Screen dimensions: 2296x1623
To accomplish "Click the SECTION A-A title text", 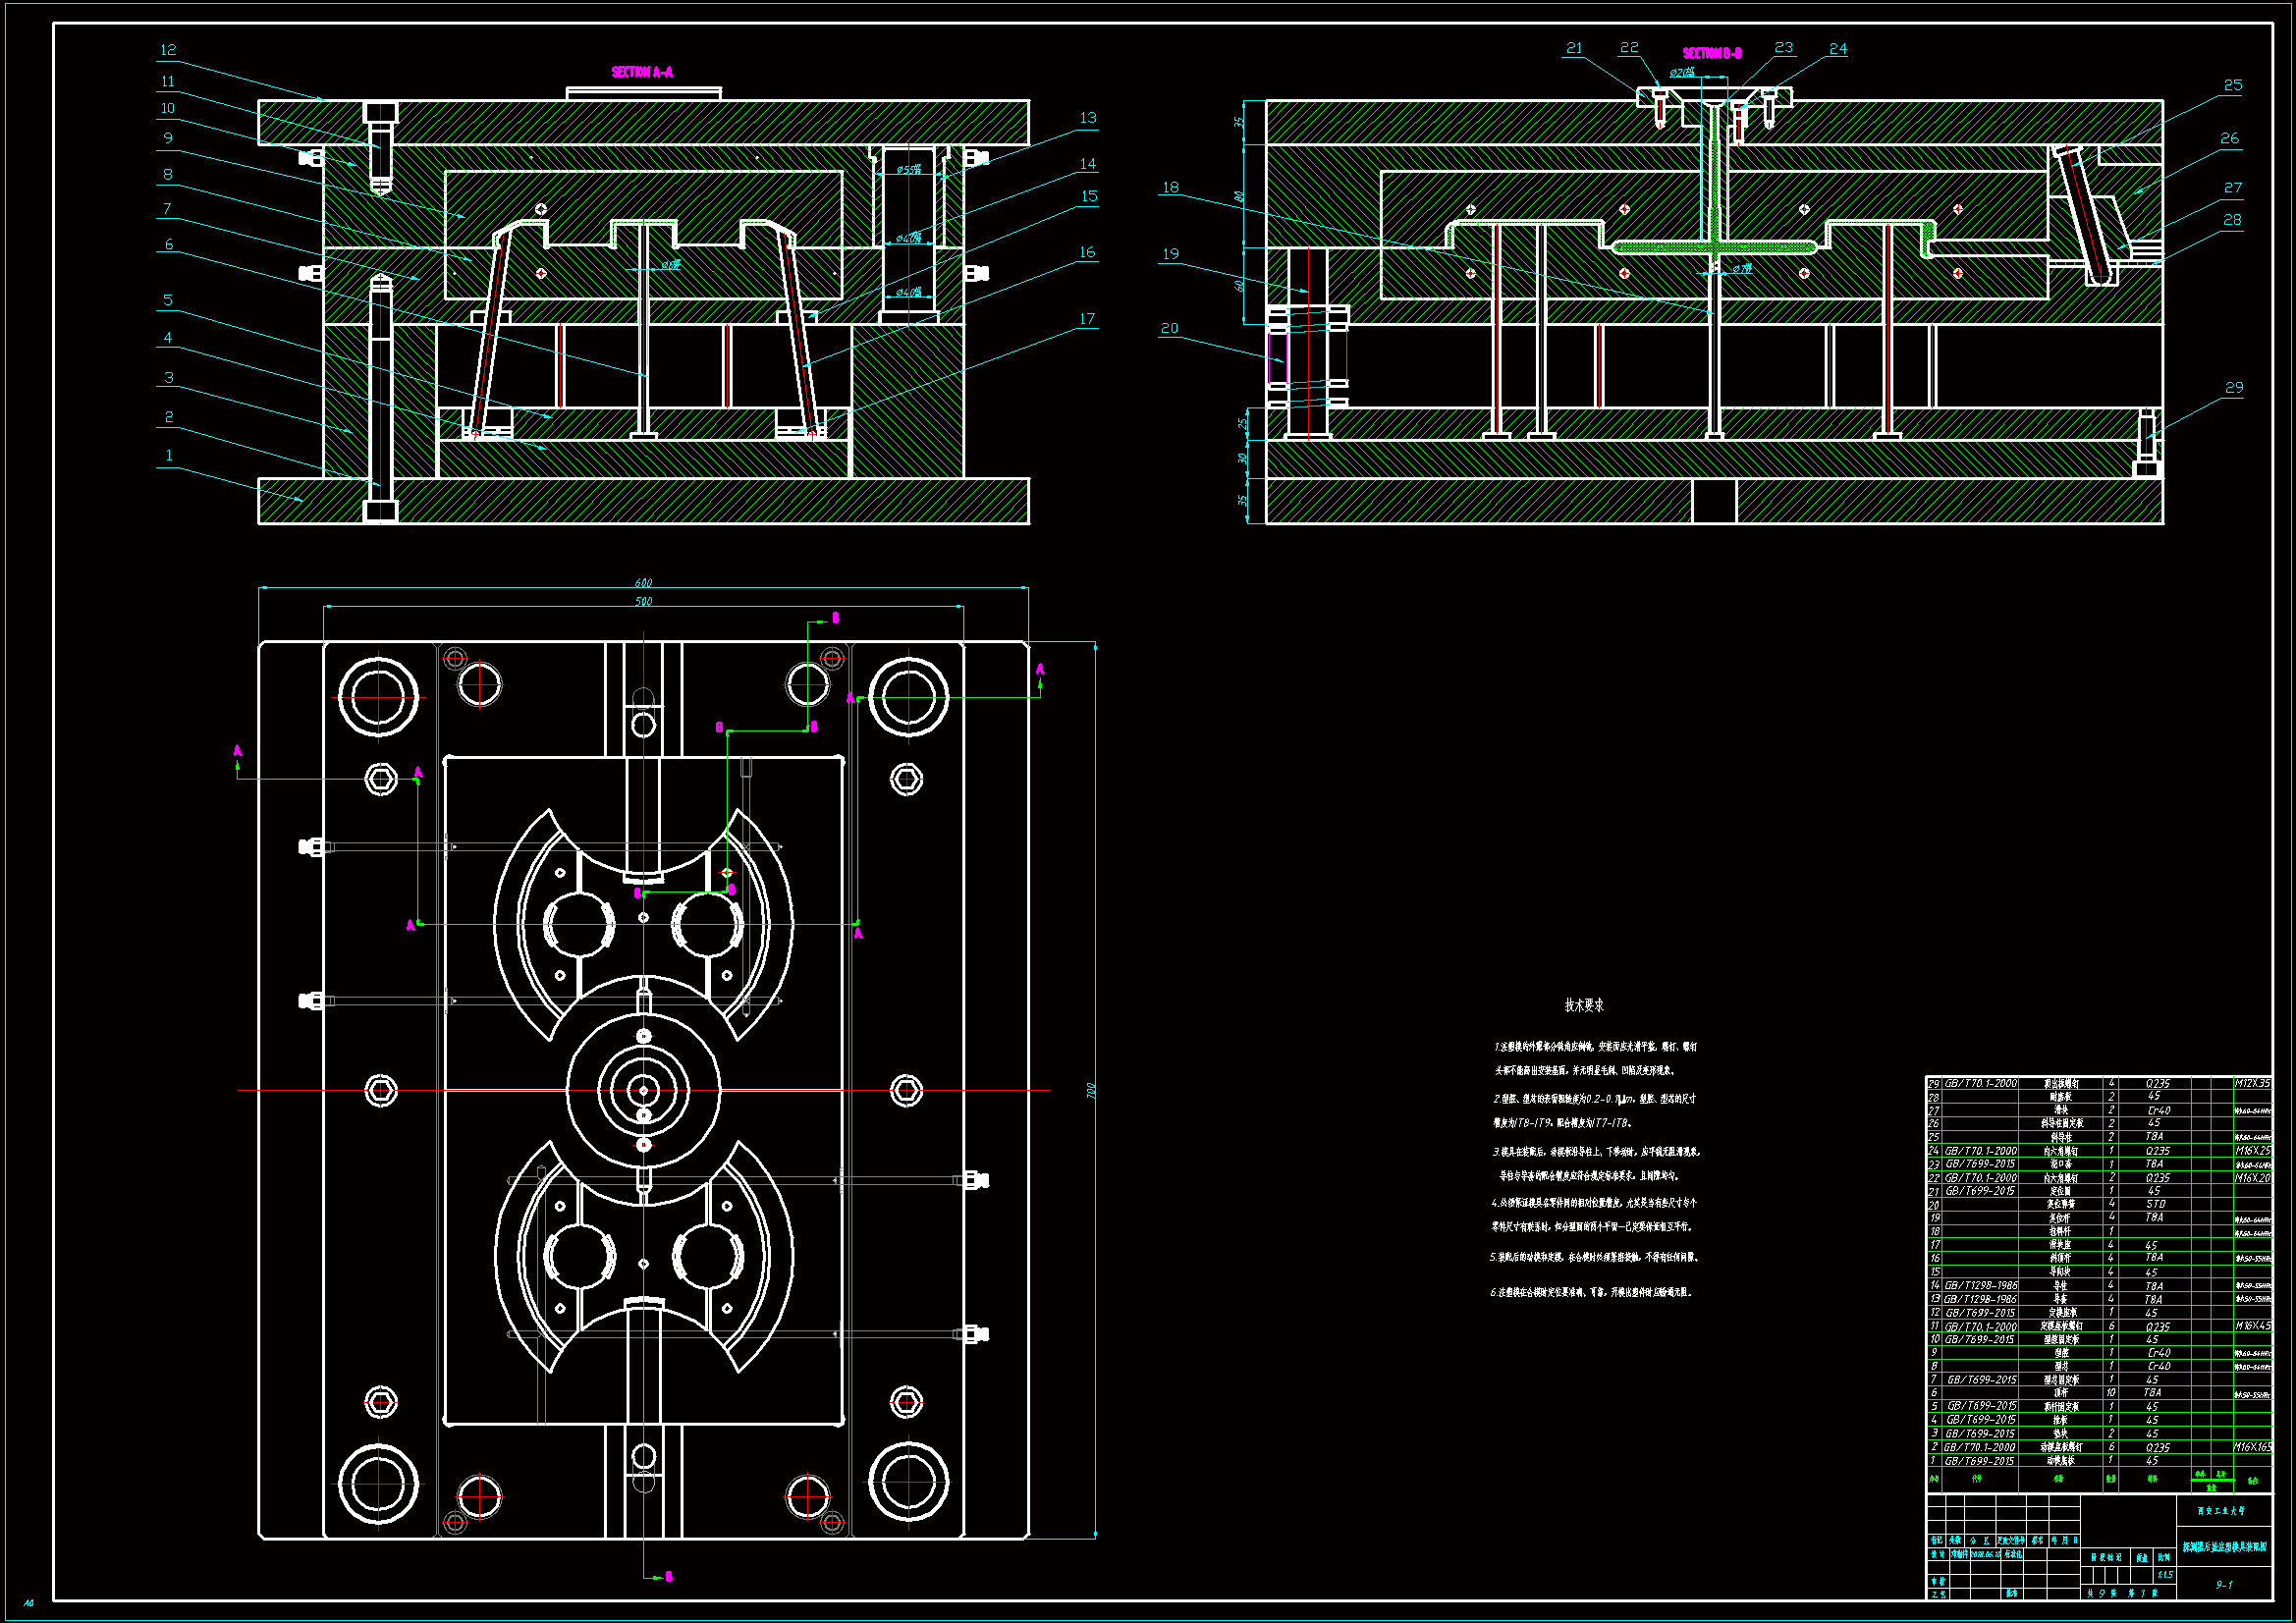I will point(642,72).
